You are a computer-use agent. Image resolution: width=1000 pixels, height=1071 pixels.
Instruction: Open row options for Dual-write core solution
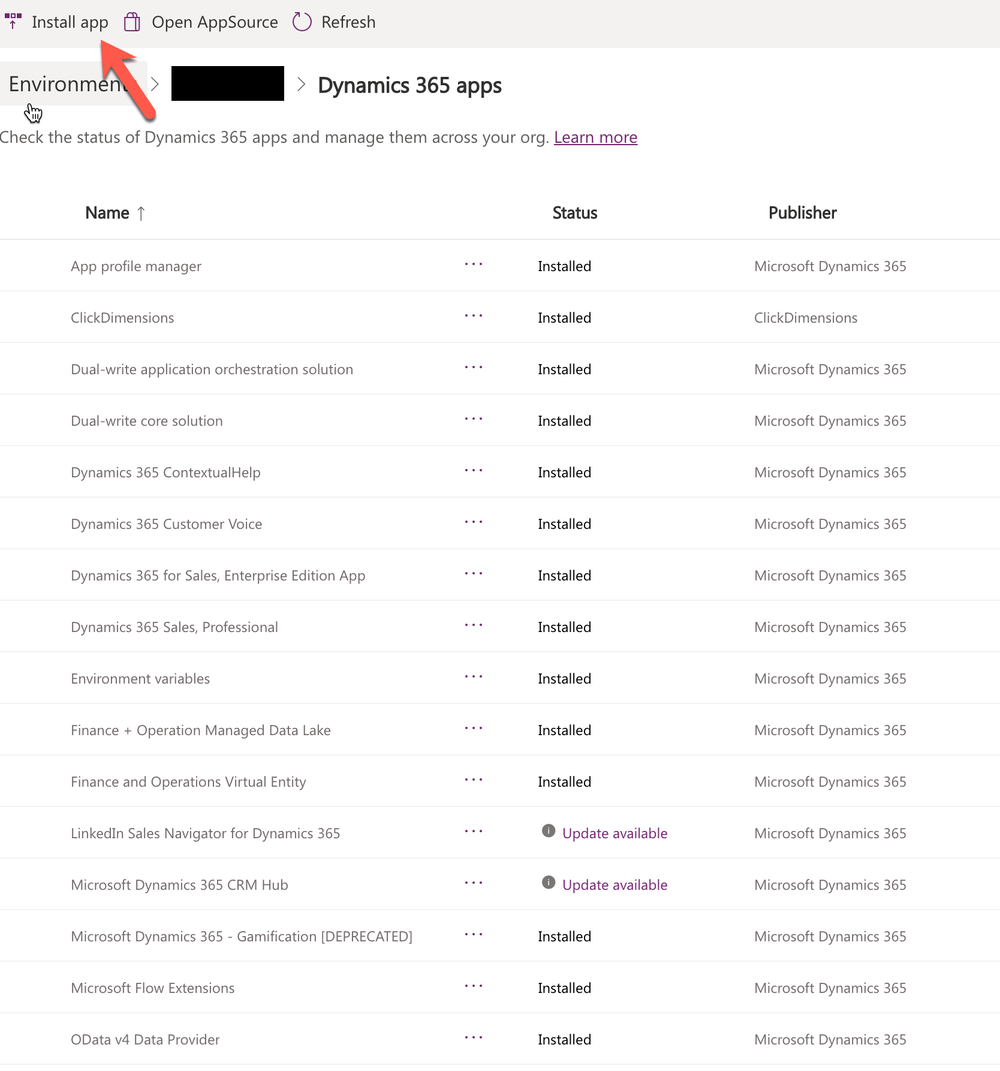point(473,419)
